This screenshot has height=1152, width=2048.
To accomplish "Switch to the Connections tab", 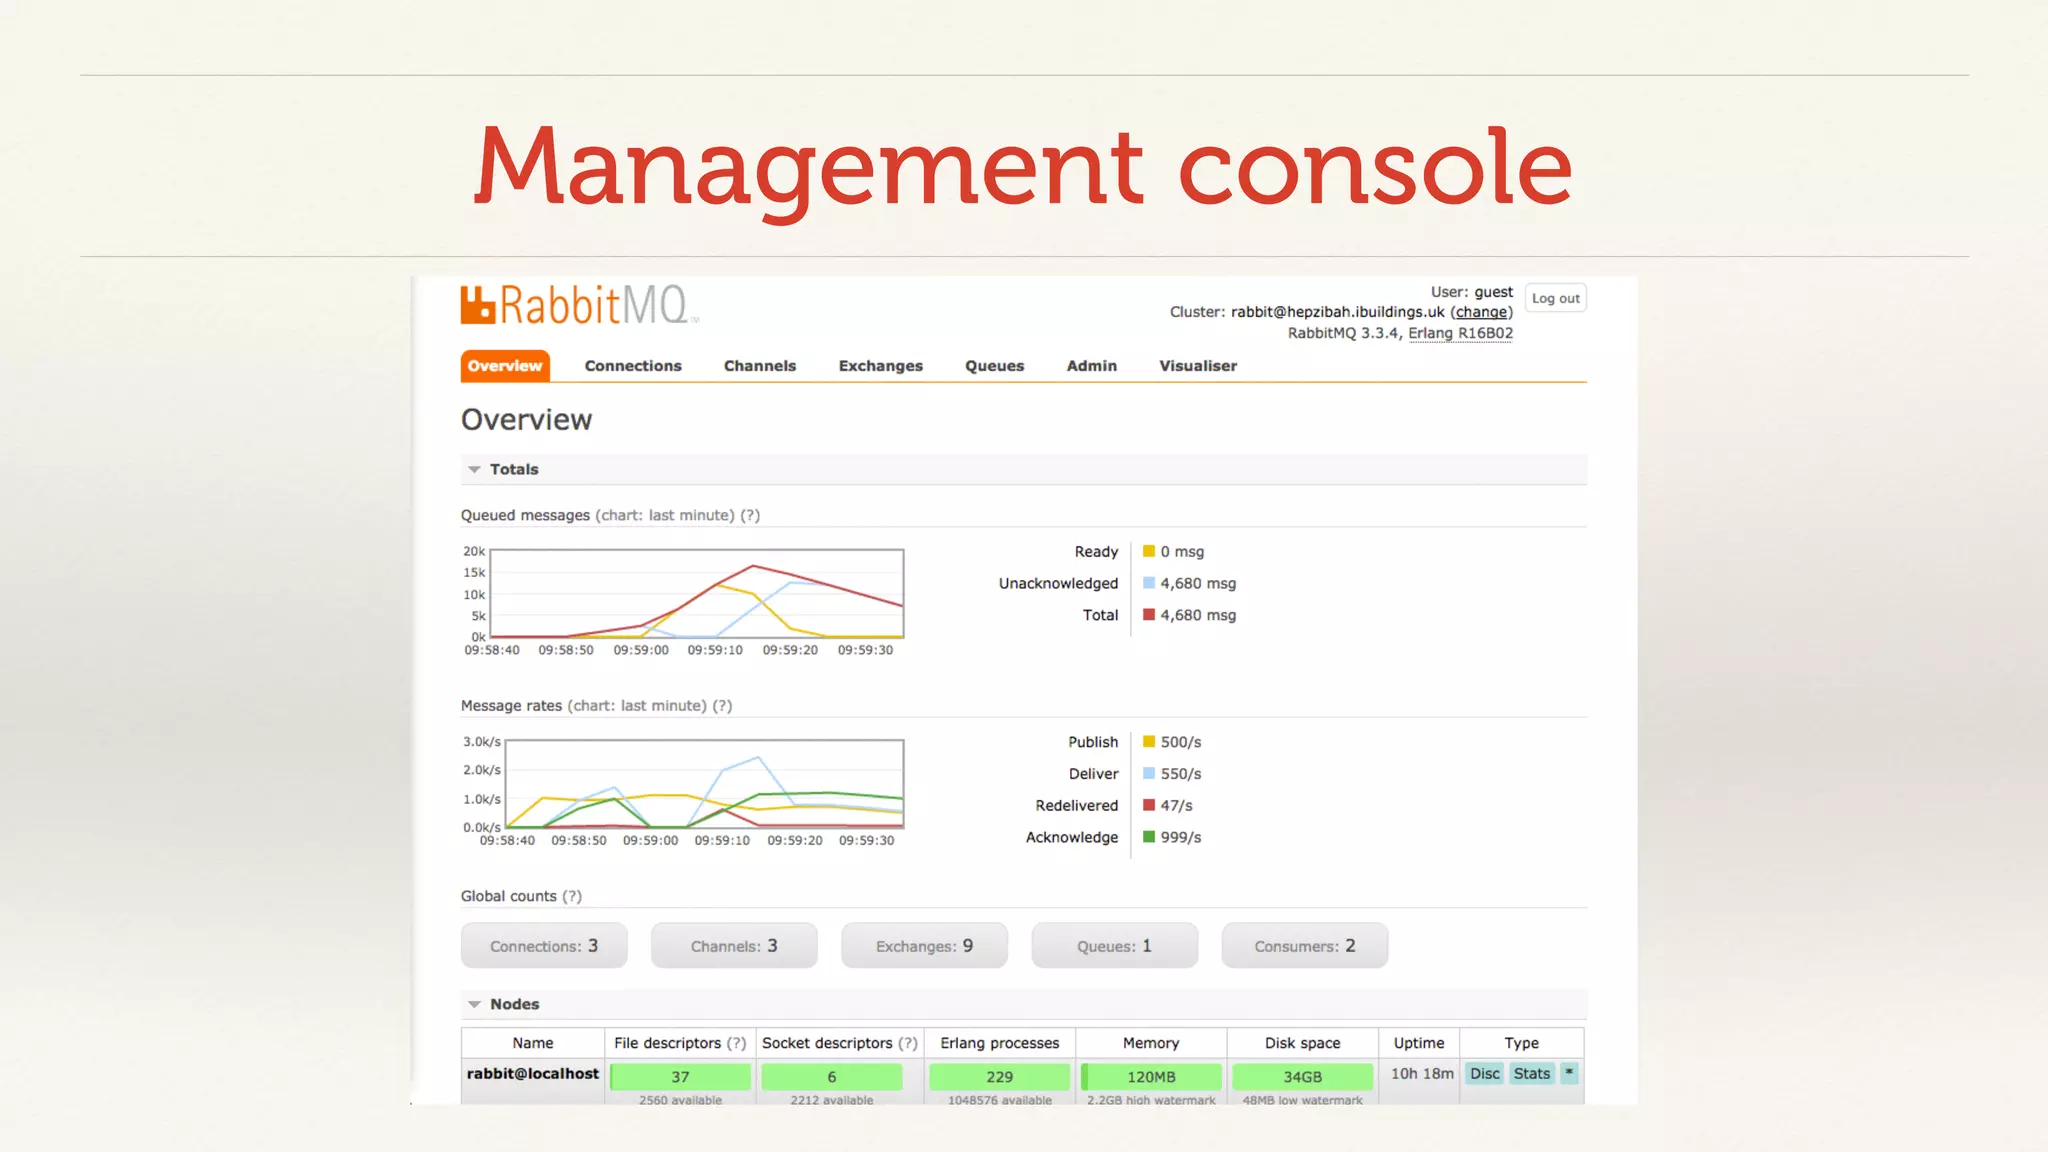I will click(633, 366).
